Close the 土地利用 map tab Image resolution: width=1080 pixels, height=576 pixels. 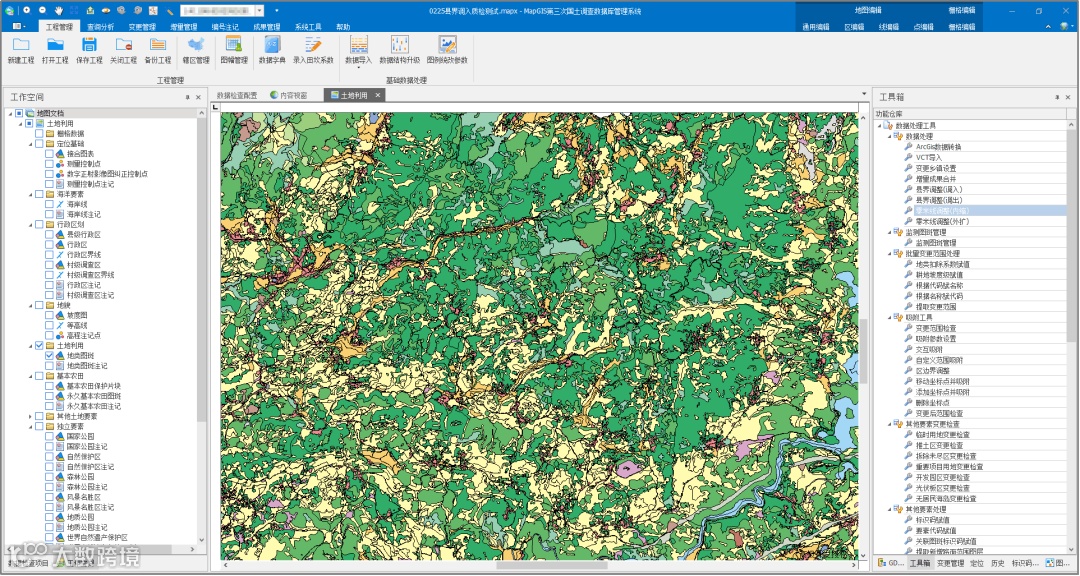[x=377, y=96]
